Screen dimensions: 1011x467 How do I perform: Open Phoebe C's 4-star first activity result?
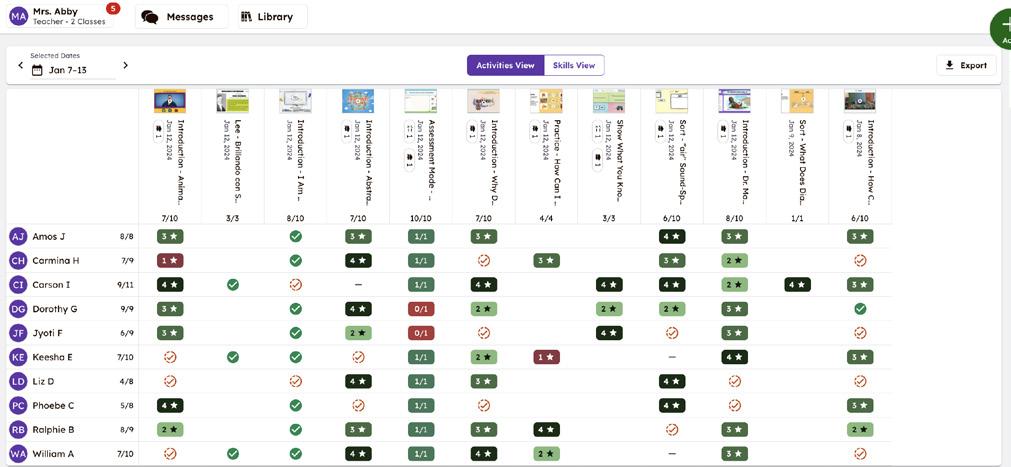[170, 406]
